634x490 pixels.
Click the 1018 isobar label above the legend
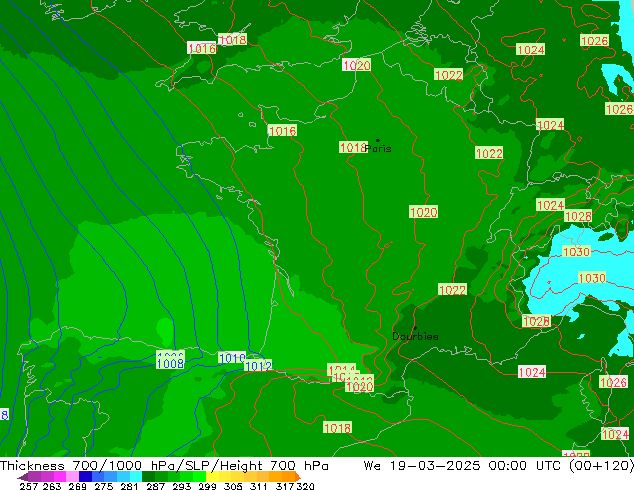click(x=338, y=427)
